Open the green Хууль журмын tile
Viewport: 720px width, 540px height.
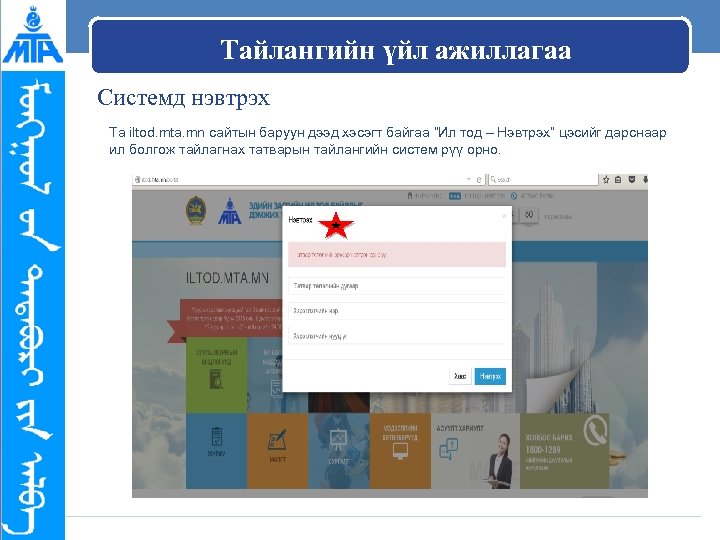216,375
